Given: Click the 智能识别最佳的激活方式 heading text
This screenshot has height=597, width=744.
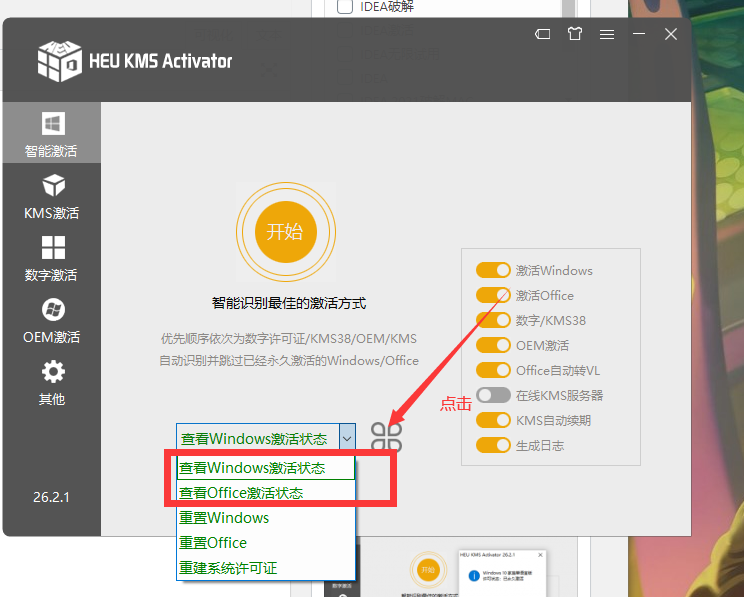Looking at the screenshot, I should [x=289, y=303].
